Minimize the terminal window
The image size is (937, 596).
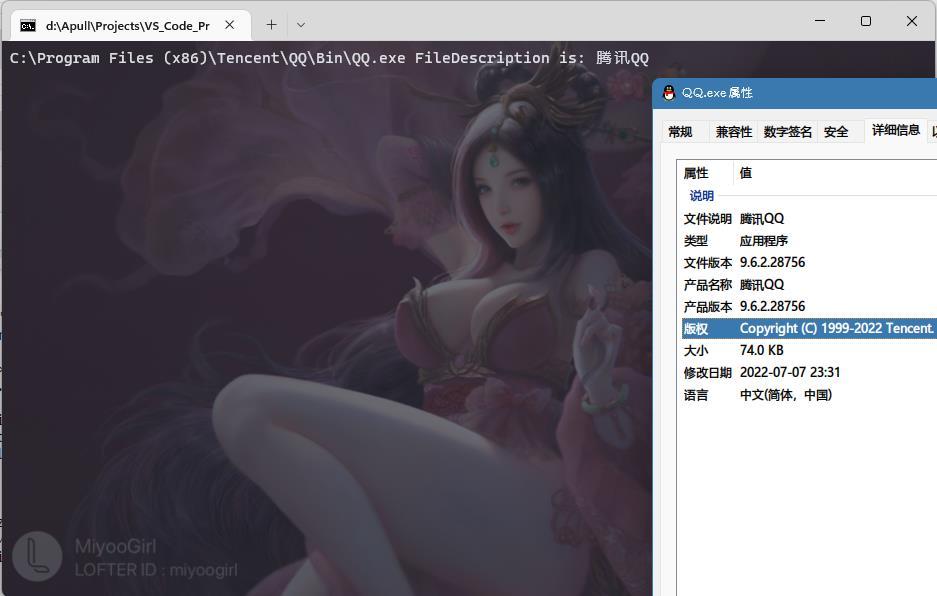(820, 21)
